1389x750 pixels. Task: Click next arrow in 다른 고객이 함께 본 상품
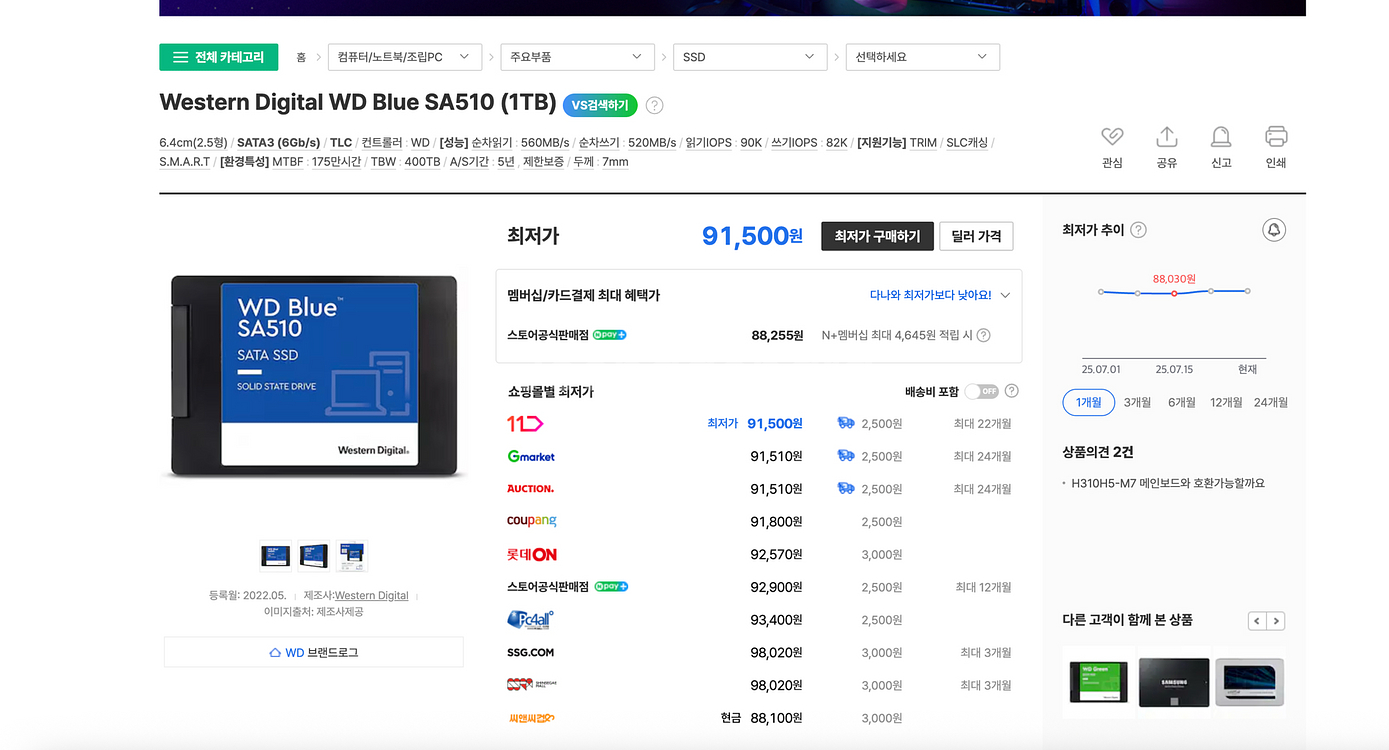click(1276, 621)
